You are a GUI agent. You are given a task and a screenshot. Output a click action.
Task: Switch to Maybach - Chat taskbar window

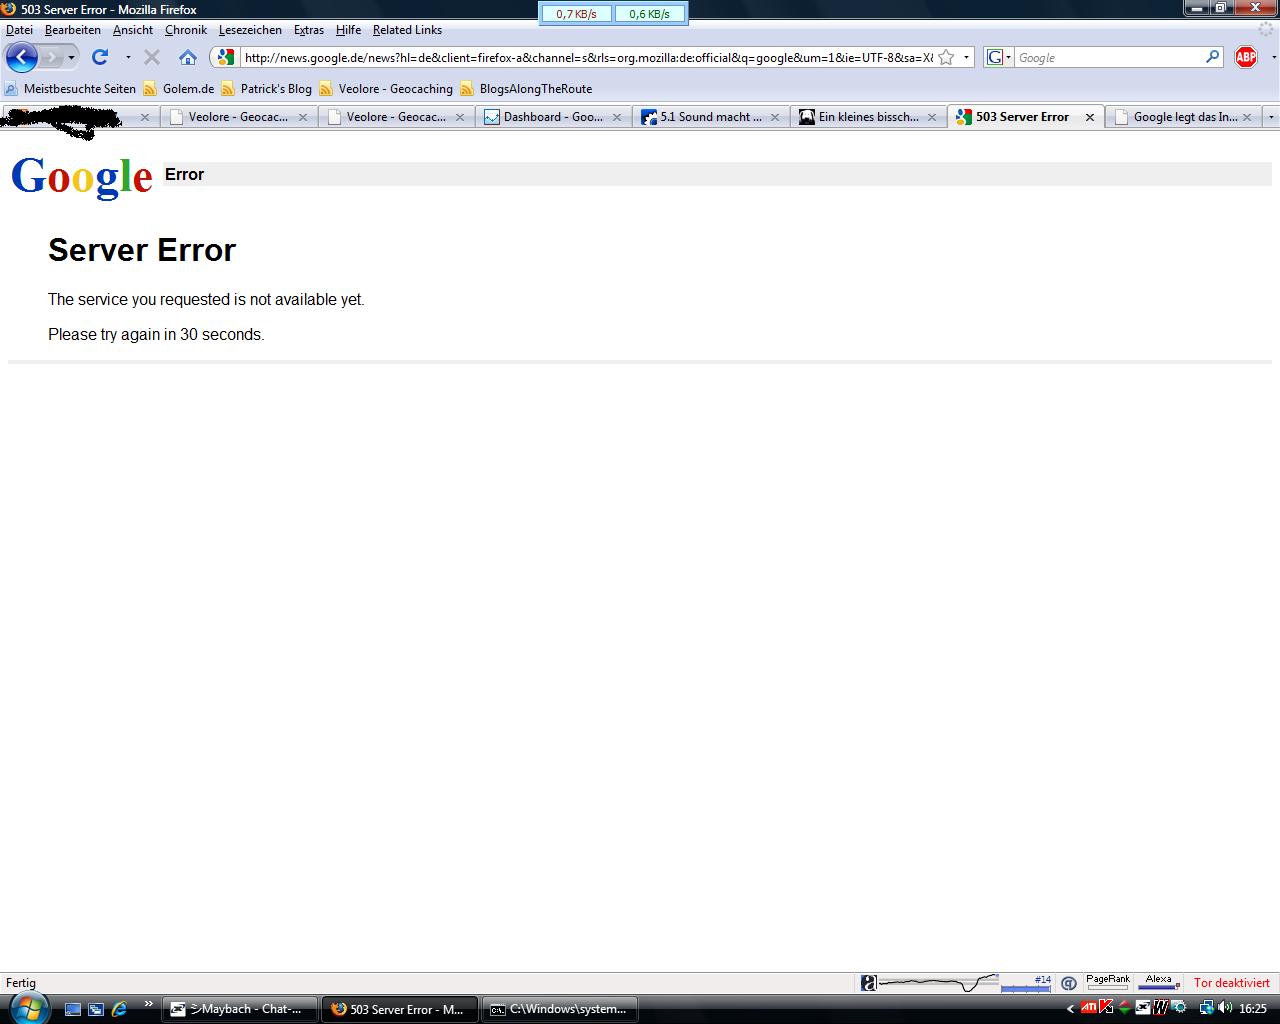[x=240, y=1009]
